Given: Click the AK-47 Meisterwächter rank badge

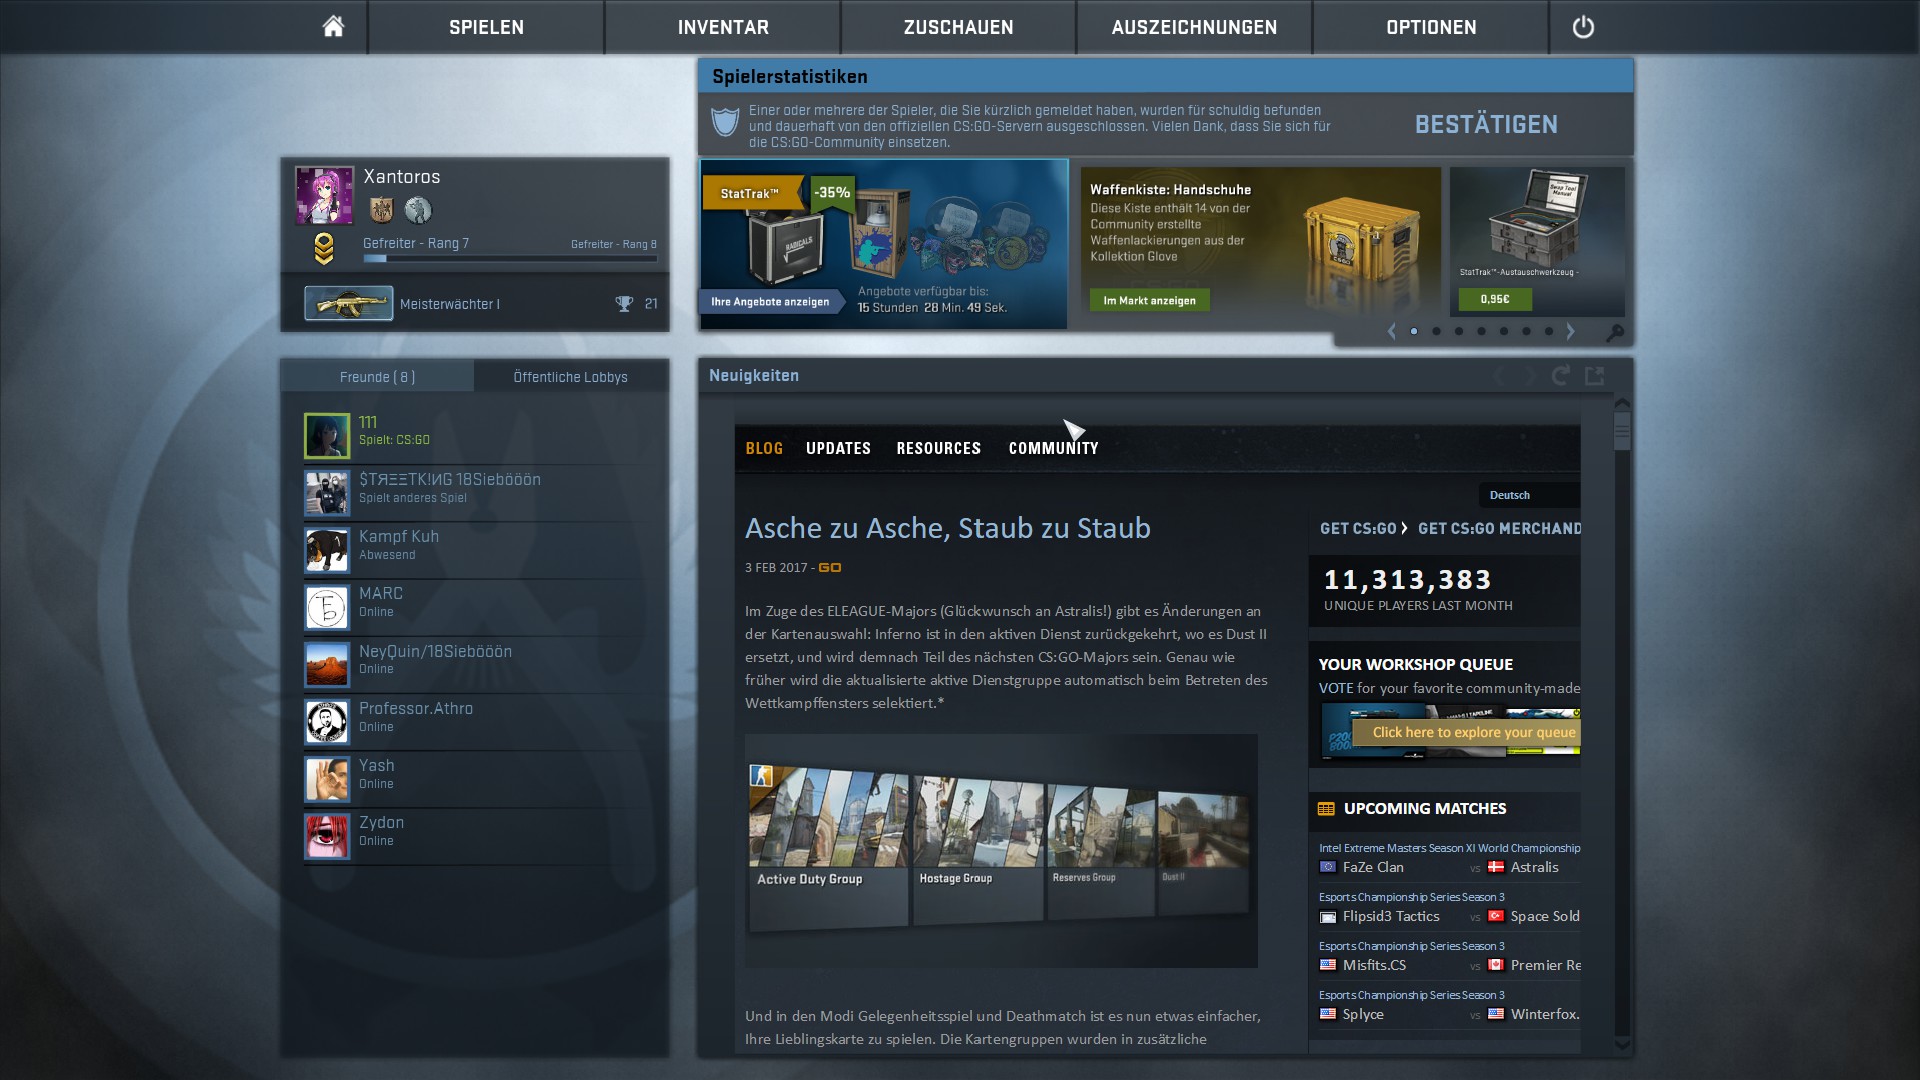Looking at the screenshot, I should coord(348,304).
